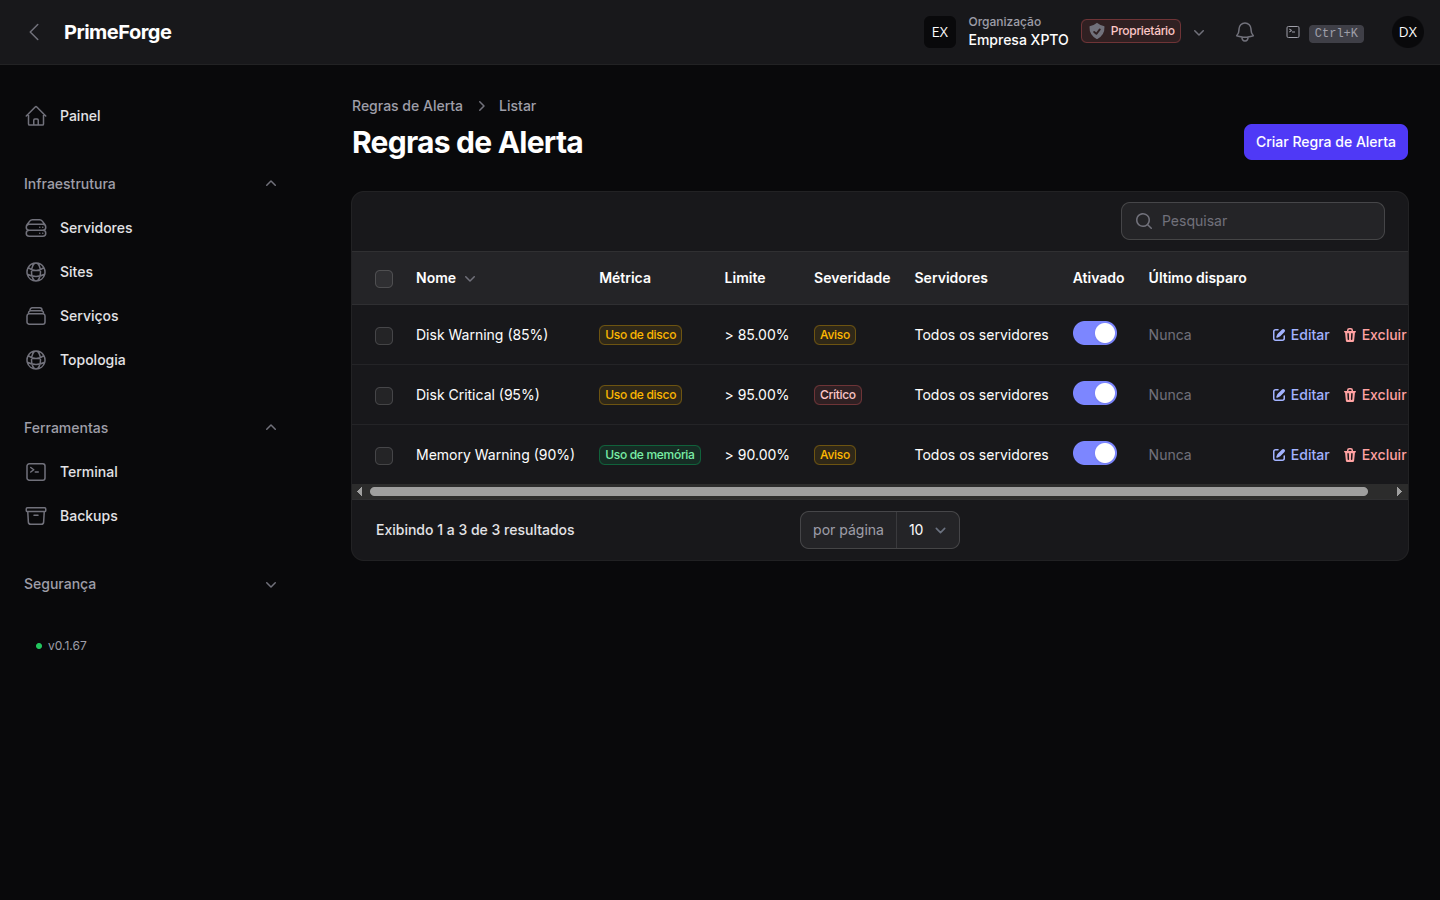Viewport: 1440px width, 900px height.
Task: Click the PrimeForge logo text
Action: (x=118, y=32)
